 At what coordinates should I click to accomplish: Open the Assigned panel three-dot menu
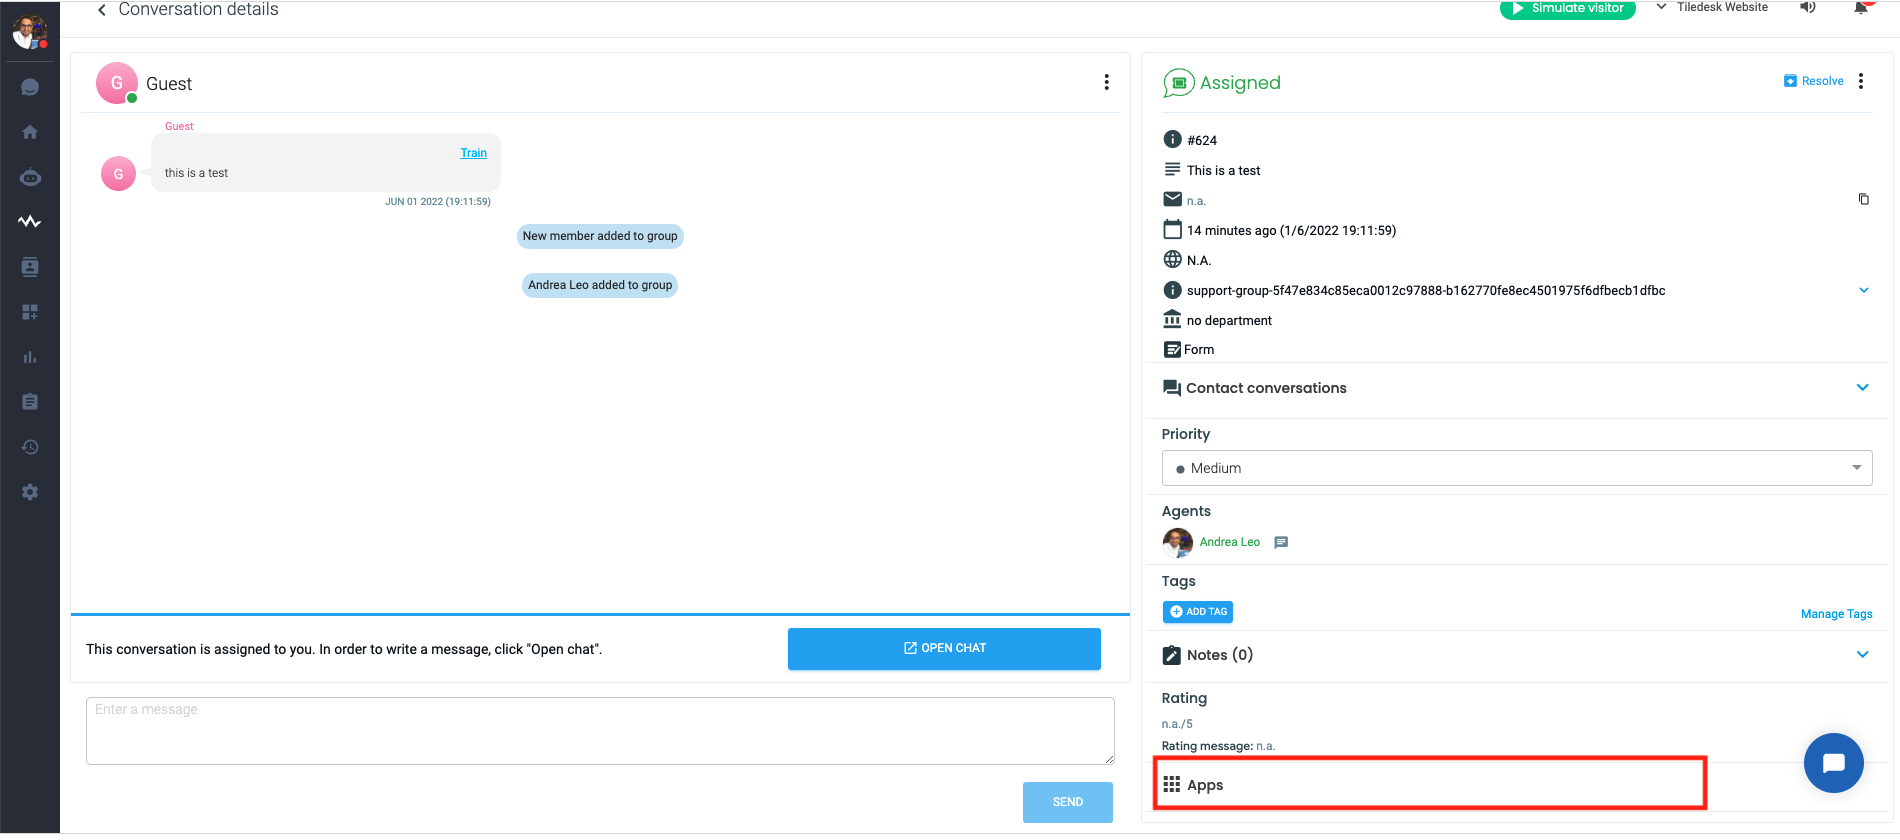coord(1861,81)
